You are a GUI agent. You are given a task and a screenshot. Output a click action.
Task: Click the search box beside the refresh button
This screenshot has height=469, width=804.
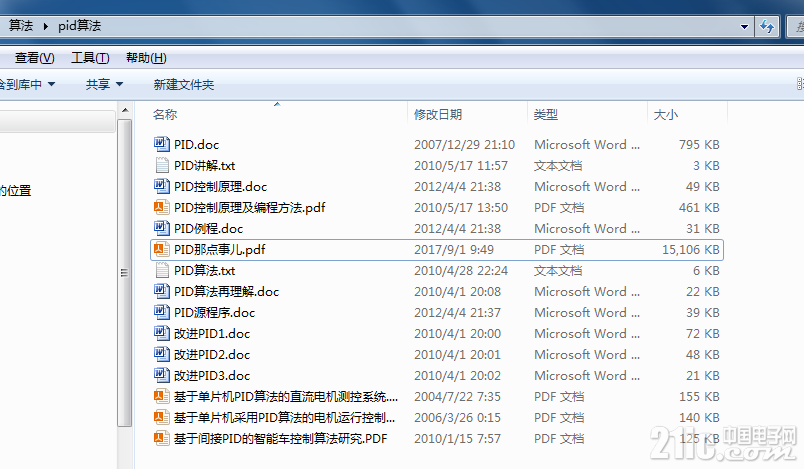(x=796, y=26)
